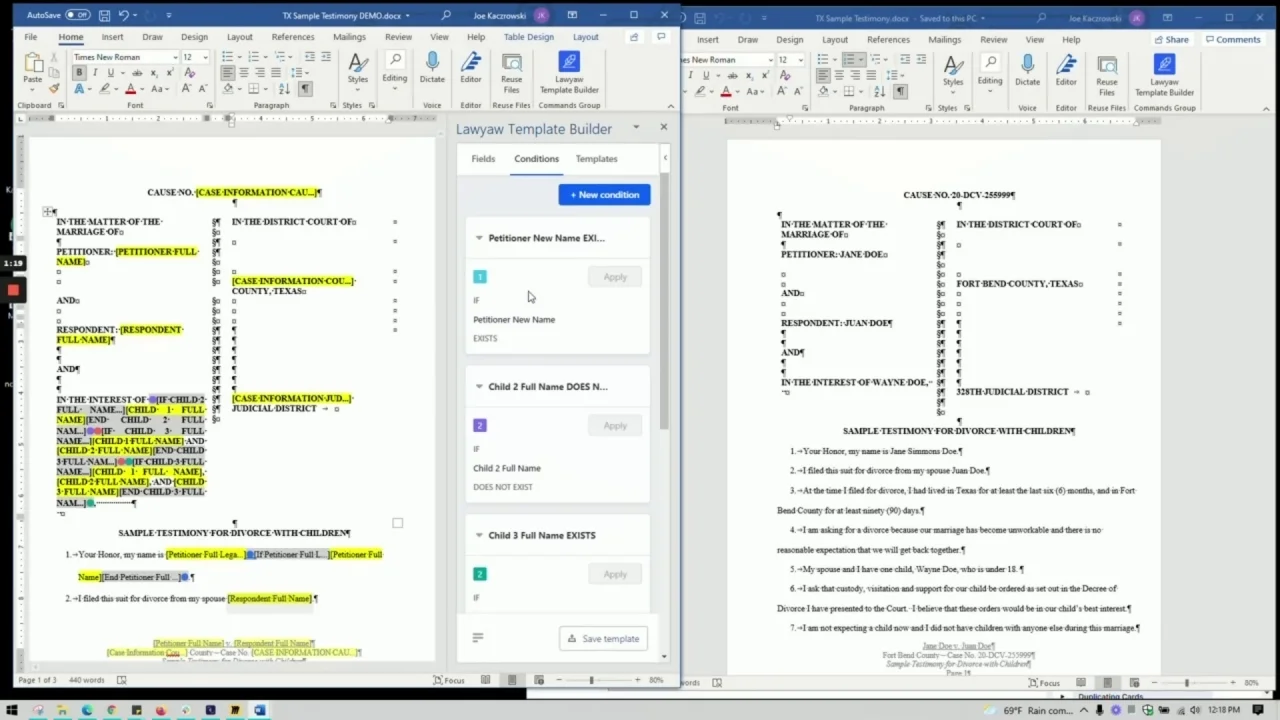Click Text Highlight Color button in DEMO window
1280x720 pixels.
[x=104, y=89]
